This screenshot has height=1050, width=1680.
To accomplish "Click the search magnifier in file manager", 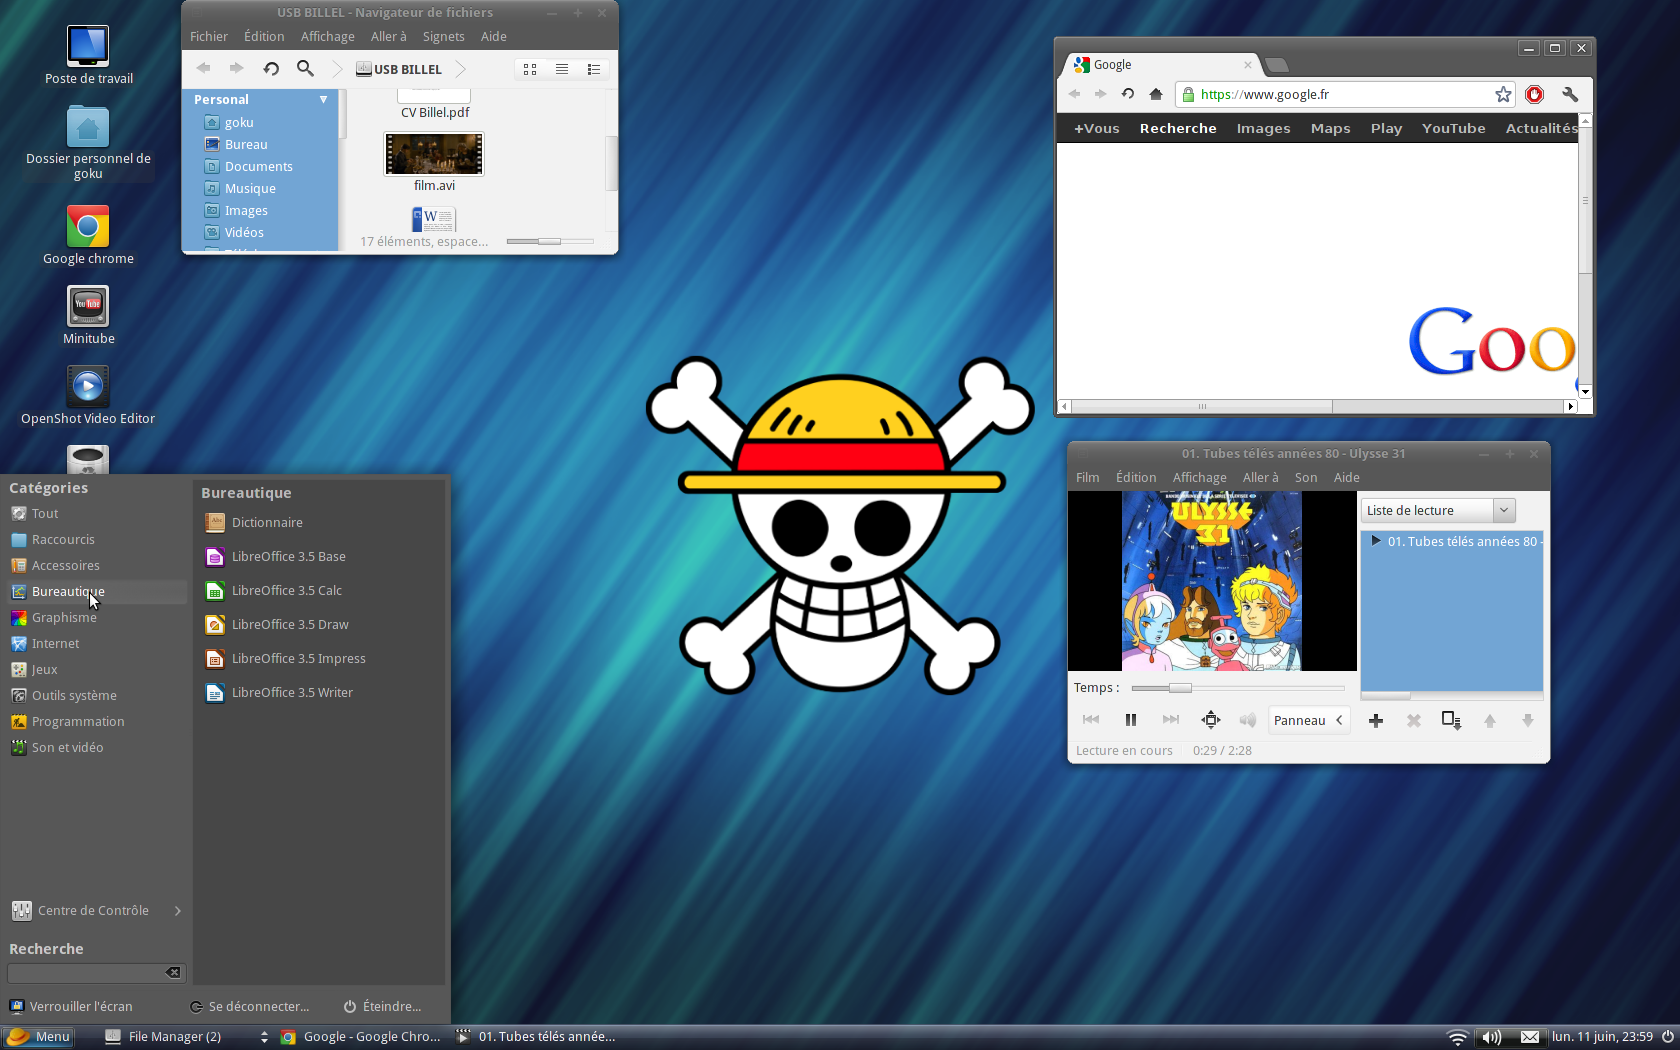I will (x=305, y=69).
